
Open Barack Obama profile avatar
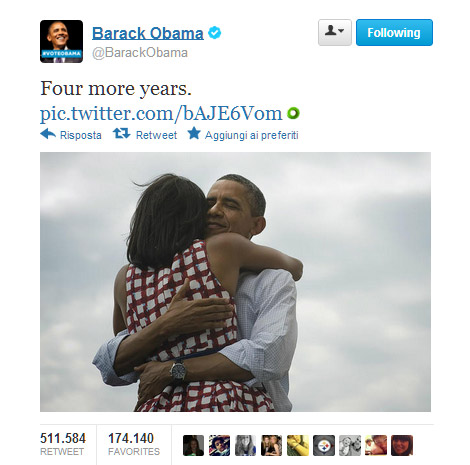[61, 41]
